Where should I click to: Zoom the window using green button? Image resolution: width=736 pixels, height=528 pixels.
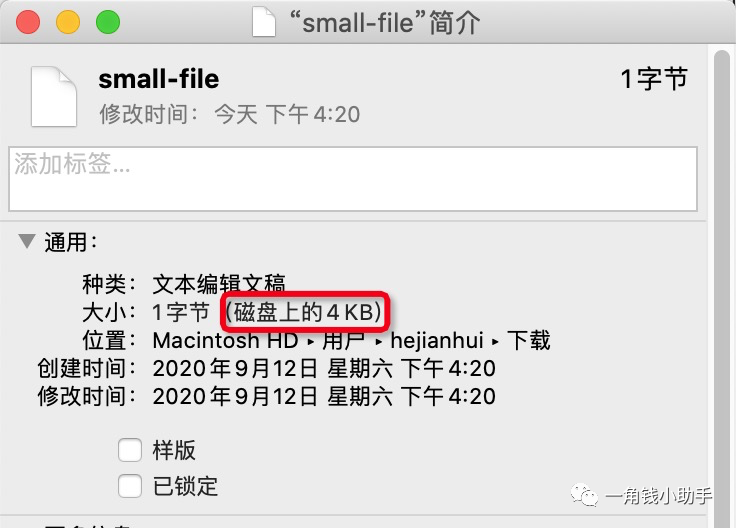(x=108, y=22)
